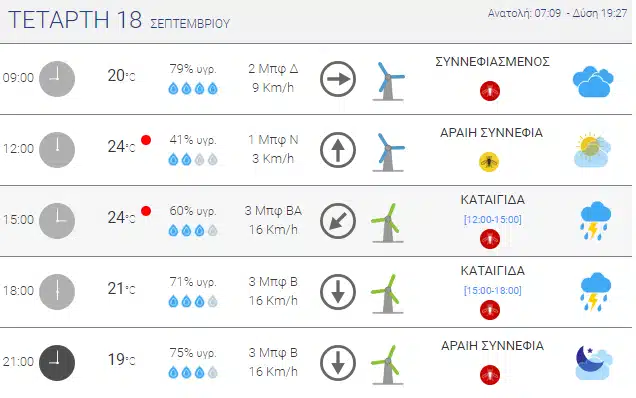Open the [12:00-15:00] storm period link

(x=492, y=219)
